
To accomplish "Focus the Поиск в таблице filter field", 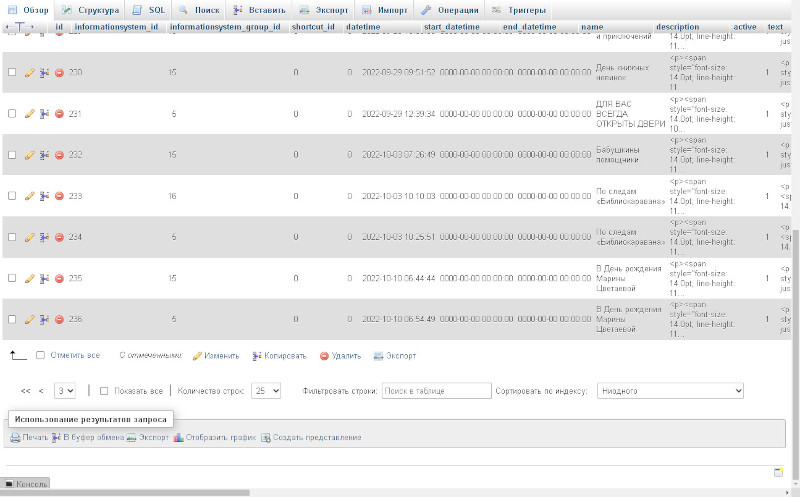I will (x=436, y=391).
